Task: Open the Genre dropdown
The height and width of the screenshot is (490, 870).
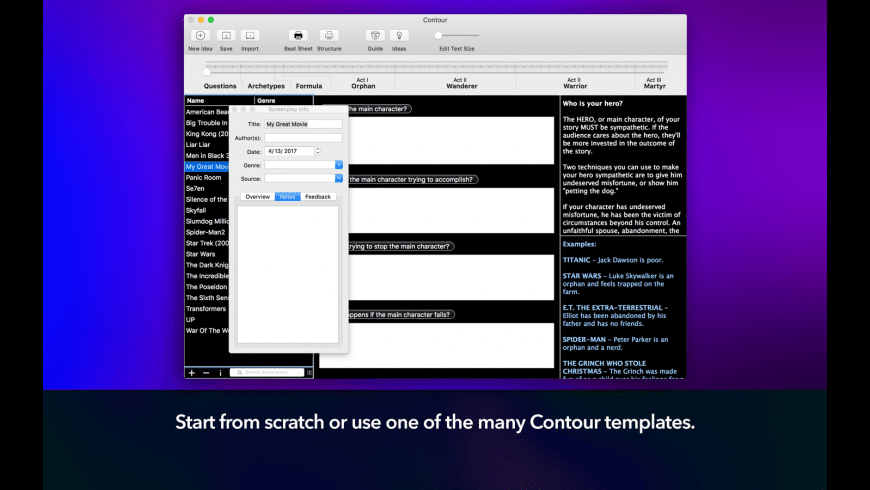Action: [338, 165]
